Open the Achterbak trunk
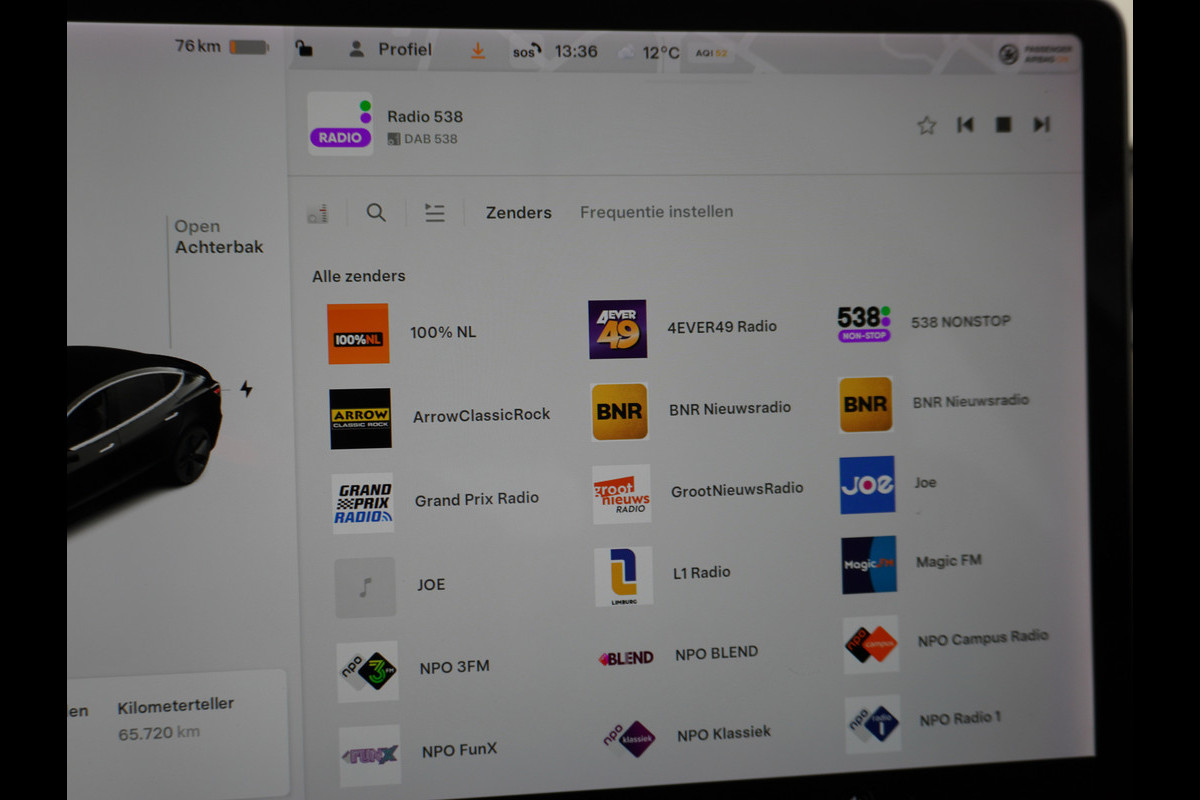Image resolution: width=1200 pixels, height=800 pixels. [218, 237]
